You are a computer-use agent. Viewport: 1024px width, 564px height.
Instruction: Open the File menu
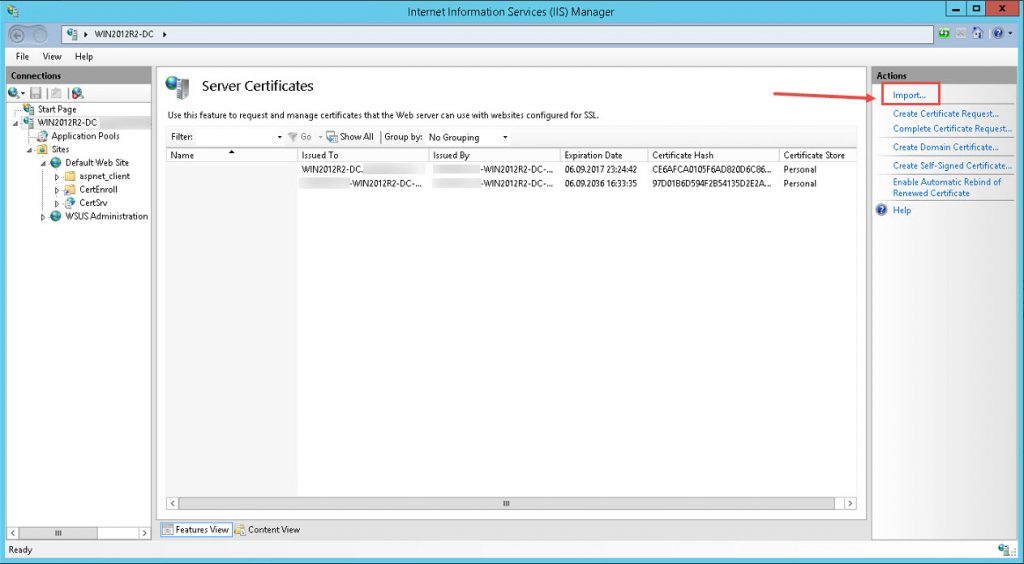[x=22, y=57]
